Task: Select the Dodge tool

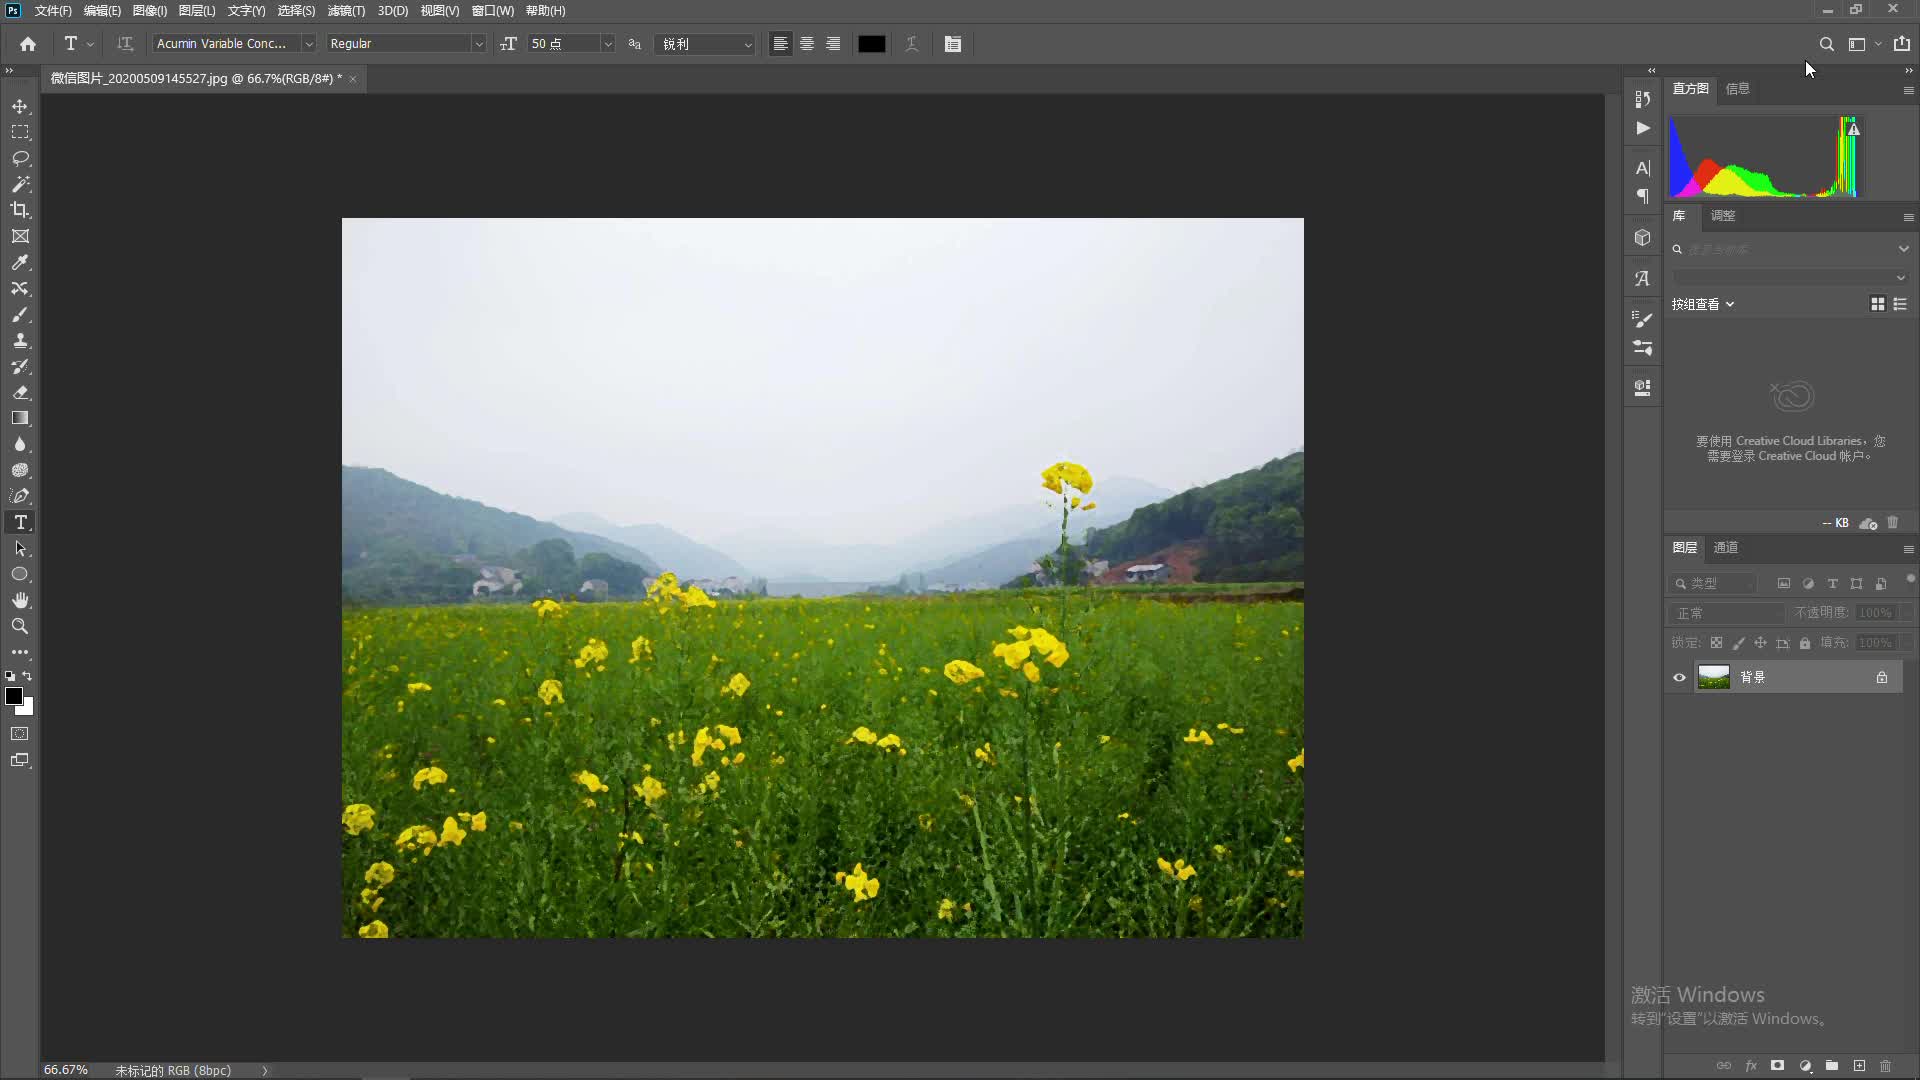Action: click(20, 470)
